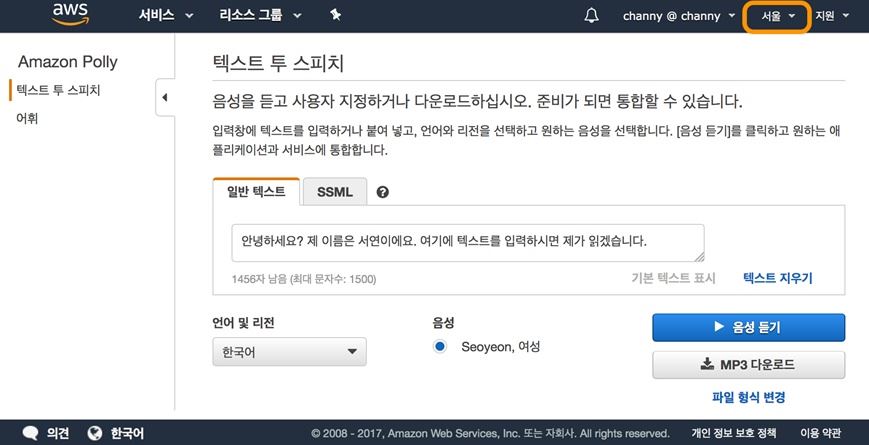Collapse the left sidebar with arrow handle
Viewport: 869px width, 445px height.
[164, 97]
